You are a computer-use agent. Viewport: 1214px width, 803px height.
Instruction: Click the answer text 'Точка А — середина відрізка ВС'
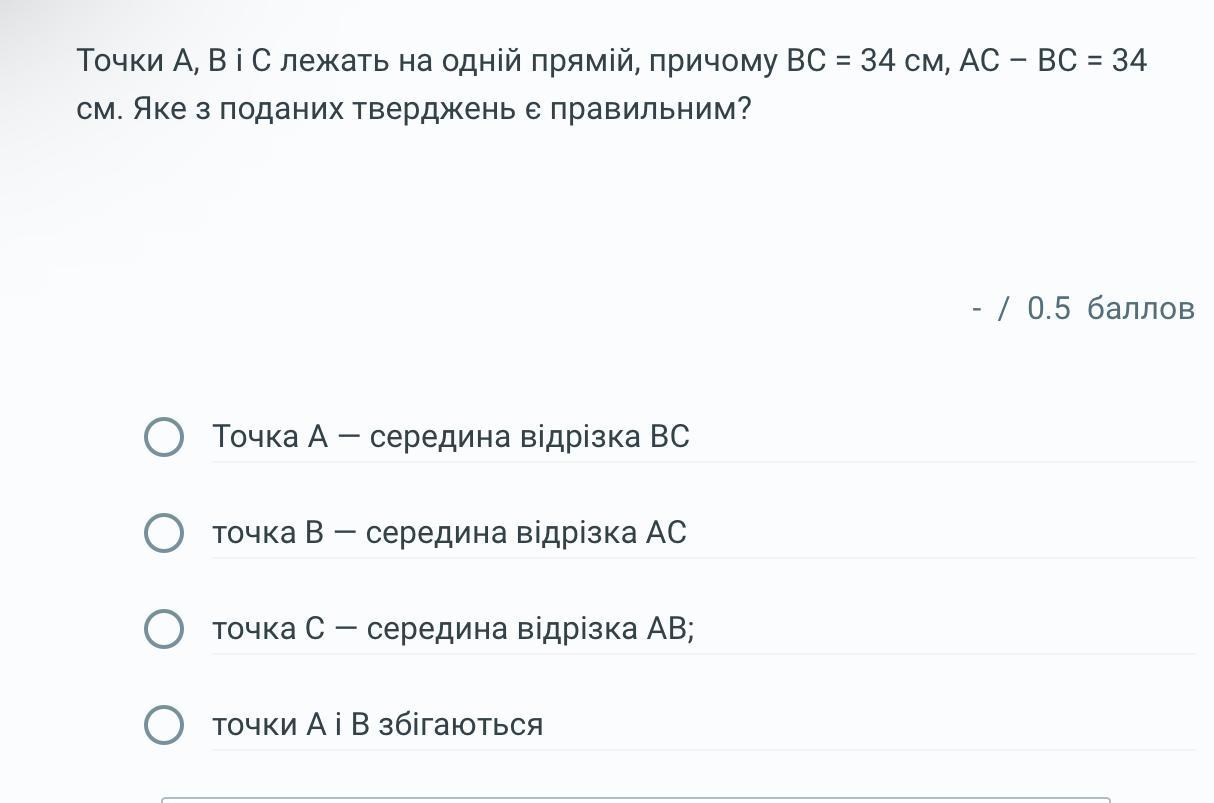pyautogui.click(x=451, y=437)
